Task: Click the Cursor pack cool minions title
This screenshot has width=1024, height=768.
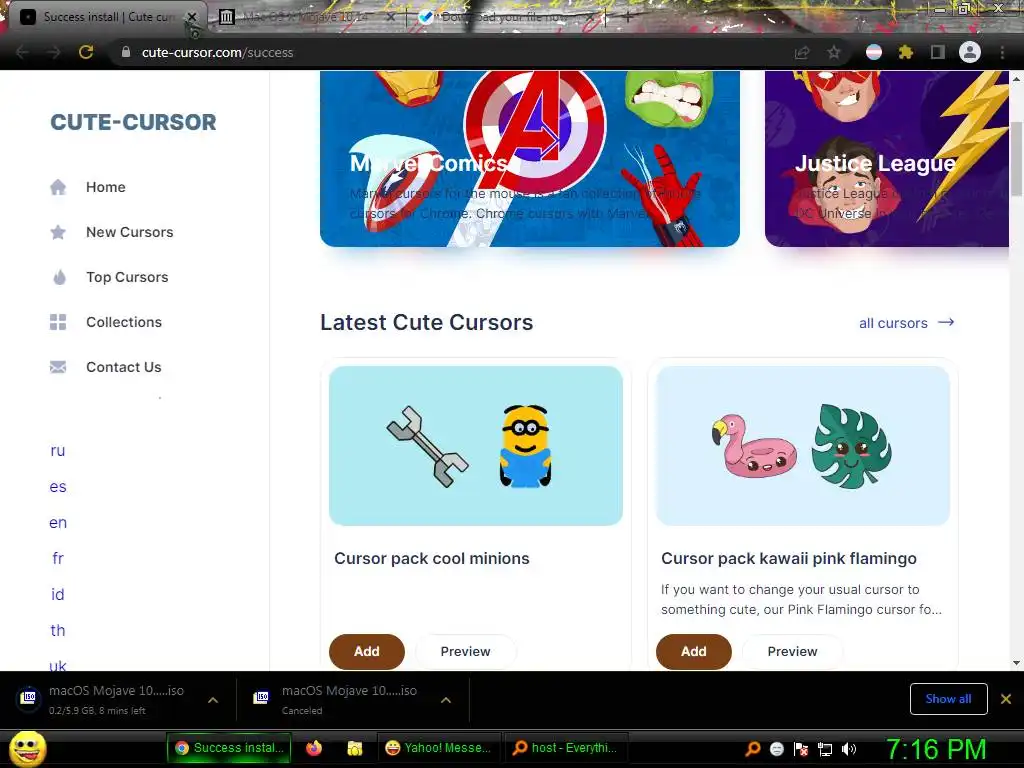Action: [432, 558]
